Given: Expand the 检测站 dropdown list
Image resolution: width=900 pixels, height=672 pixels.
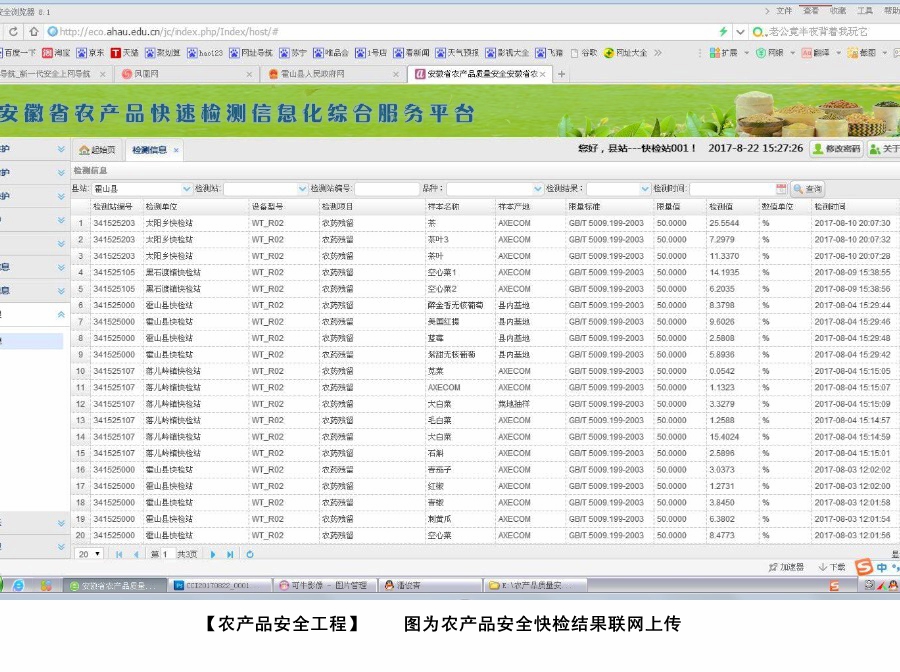Looking at the screenshot, I should [303, 189].
